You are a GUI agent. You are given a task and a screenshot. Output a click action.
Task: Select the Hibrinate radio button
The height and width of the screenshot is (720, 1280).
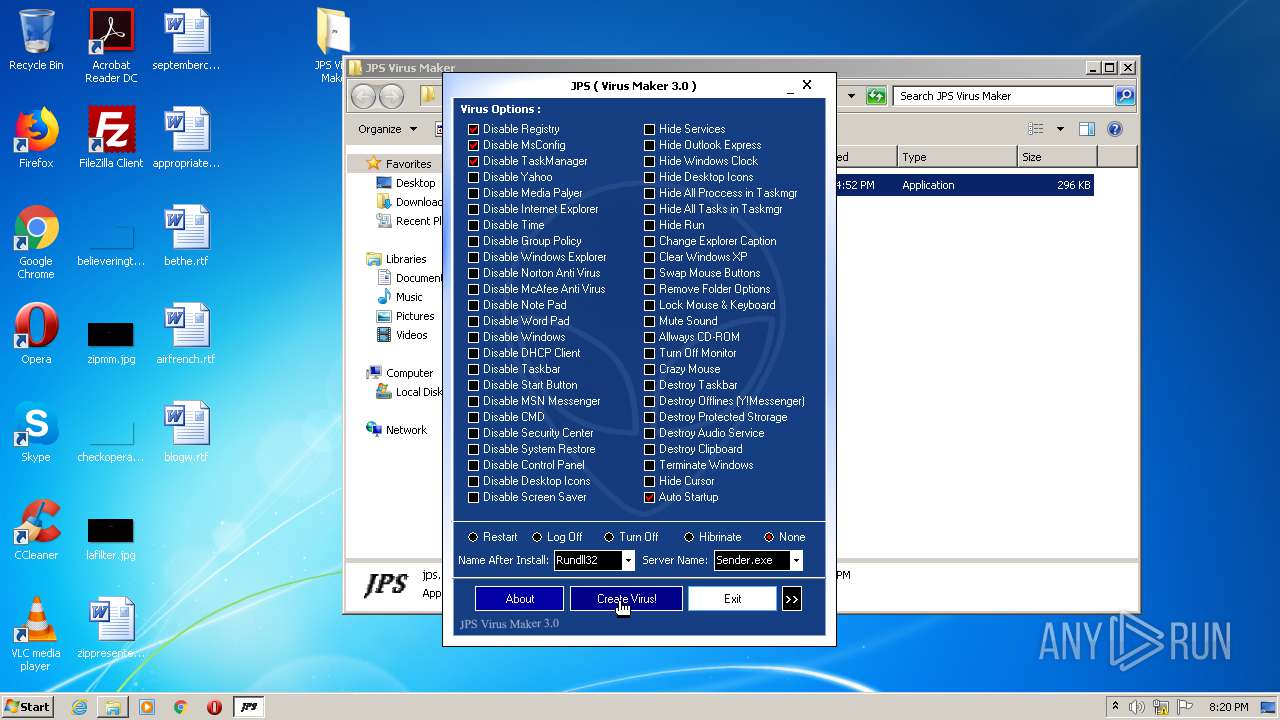(689, 537)
